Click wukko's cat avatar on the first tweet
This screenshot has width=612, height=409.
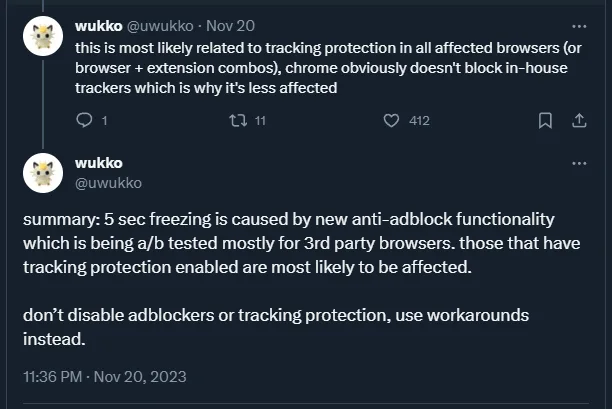click(x=42, y=38)
